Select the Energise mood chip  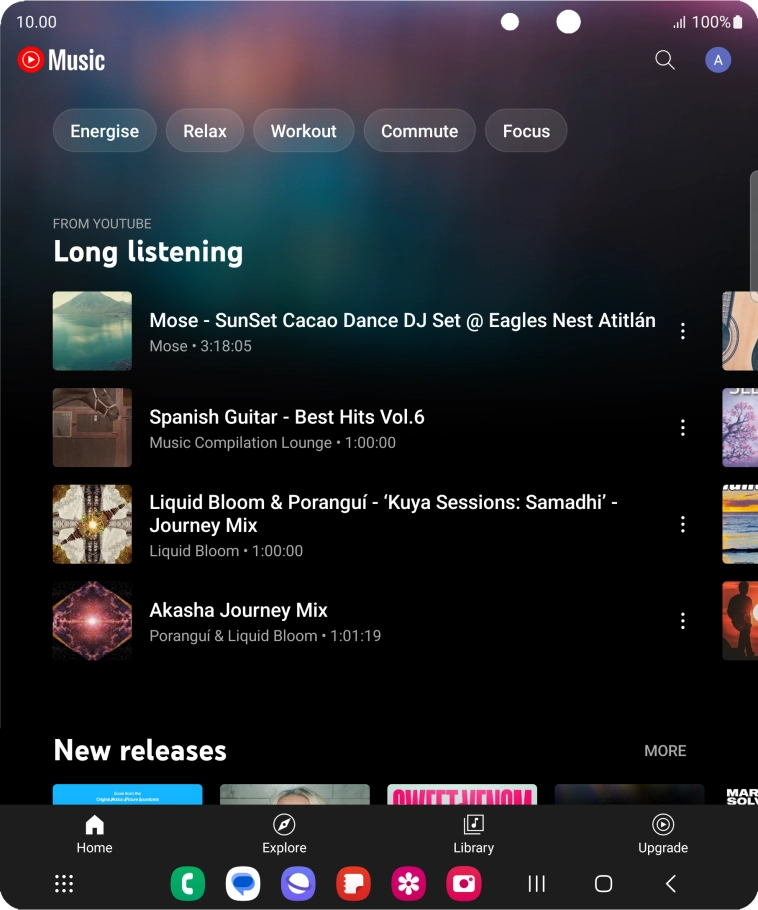(104, 131)
